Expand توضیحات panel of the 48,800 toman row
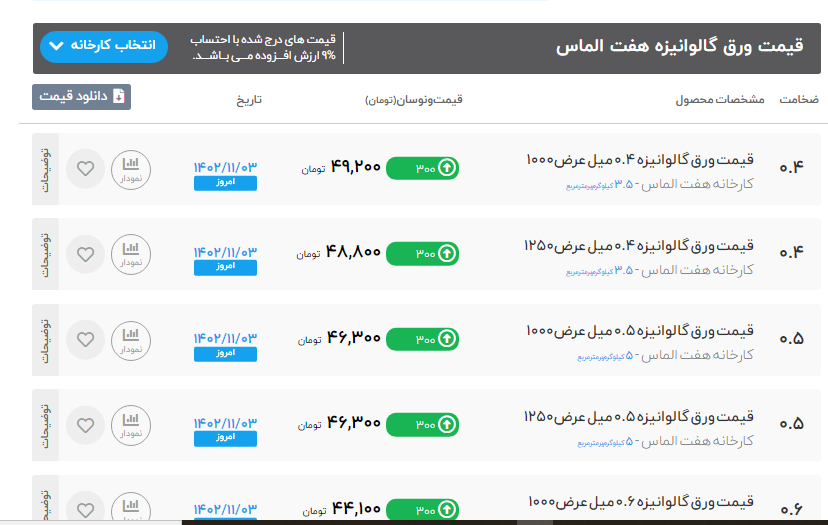Viewport: 828px width, 525px height. coord(45,254)
